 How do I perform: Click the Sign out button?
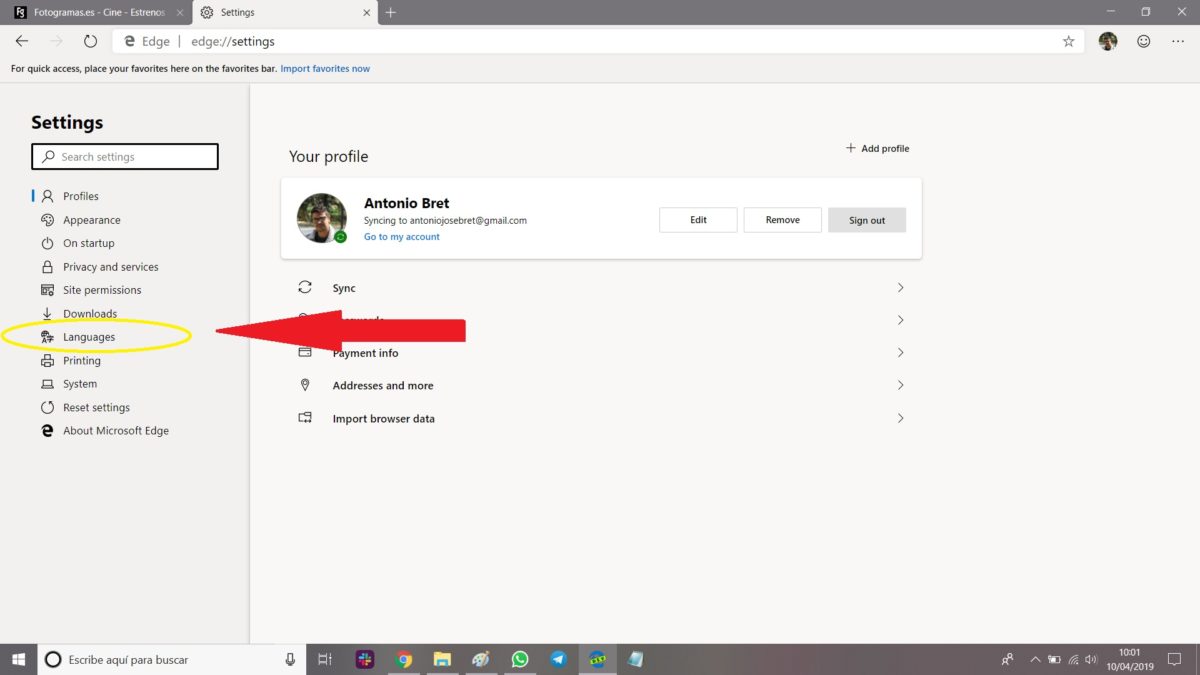866,220
